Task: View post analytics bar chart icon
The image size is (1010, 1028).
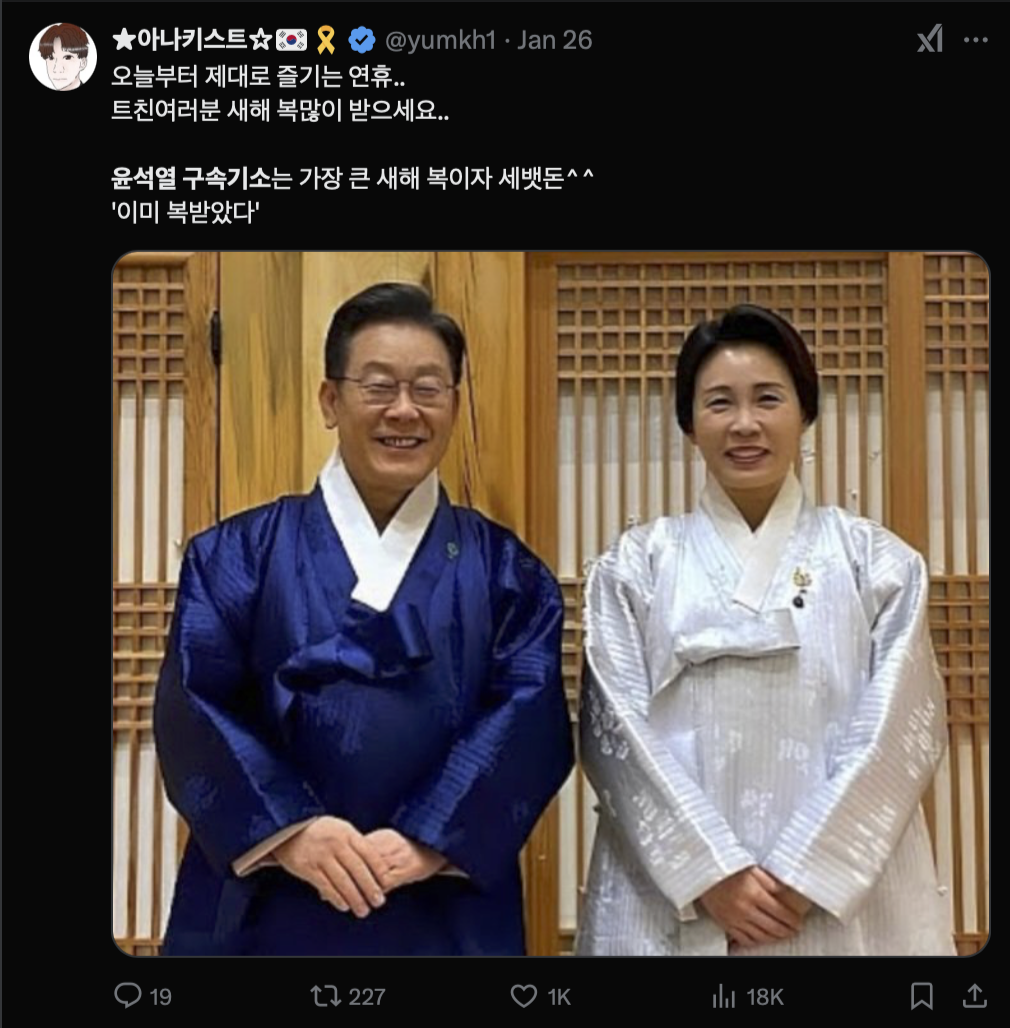Action: click(x=724, y=997)
